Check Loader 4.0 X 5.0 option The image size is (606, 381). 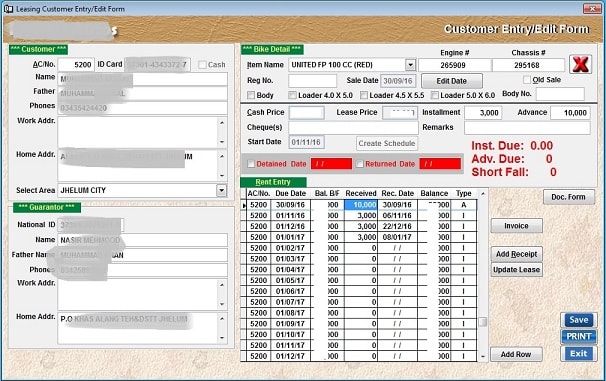[x=292, y=95]
